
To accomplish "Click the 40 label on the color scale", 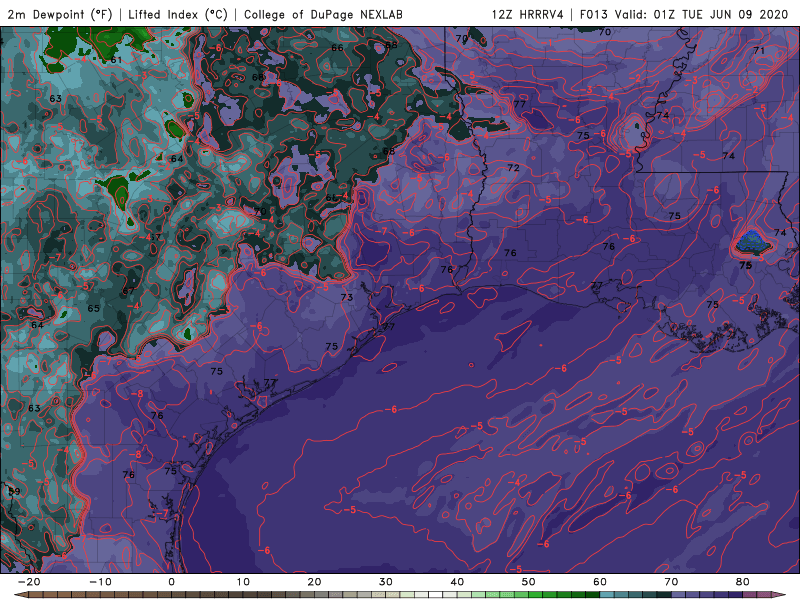I will click(457, 582).
